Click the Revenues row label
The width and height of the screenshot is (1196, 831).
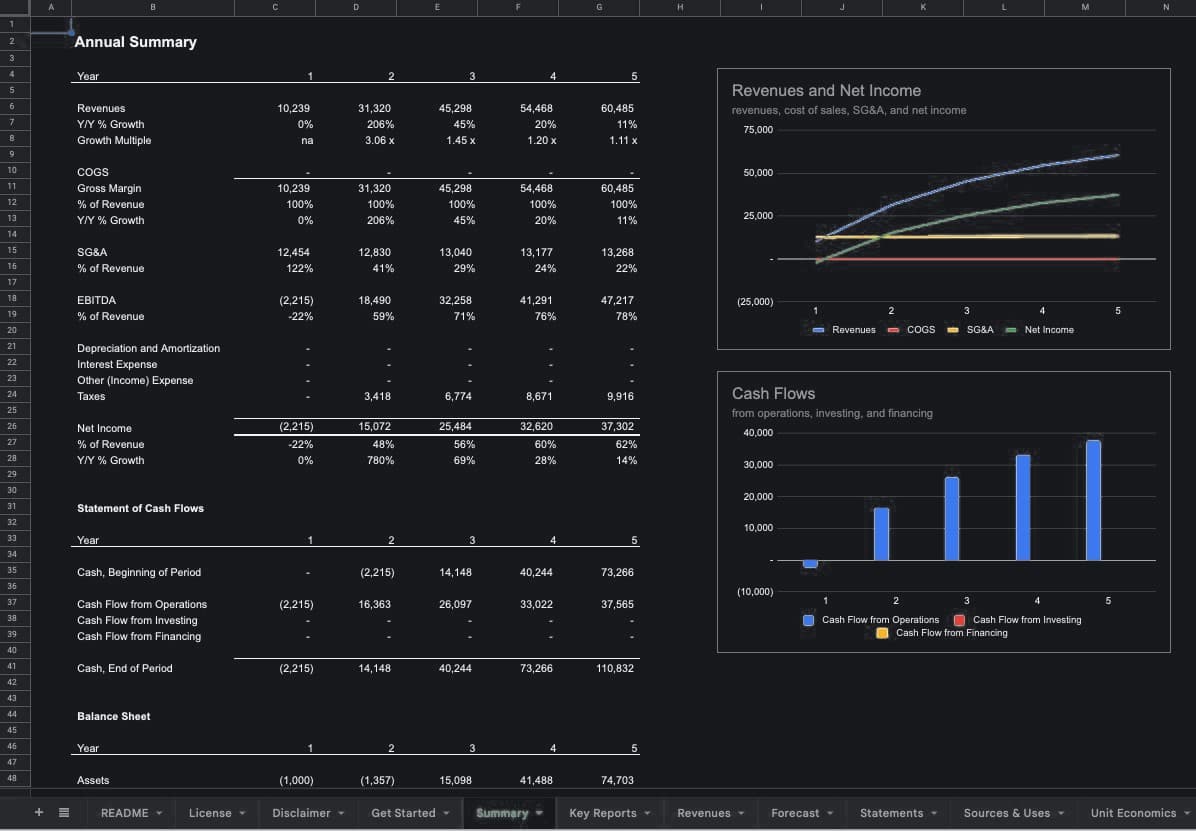coord(101,108)
